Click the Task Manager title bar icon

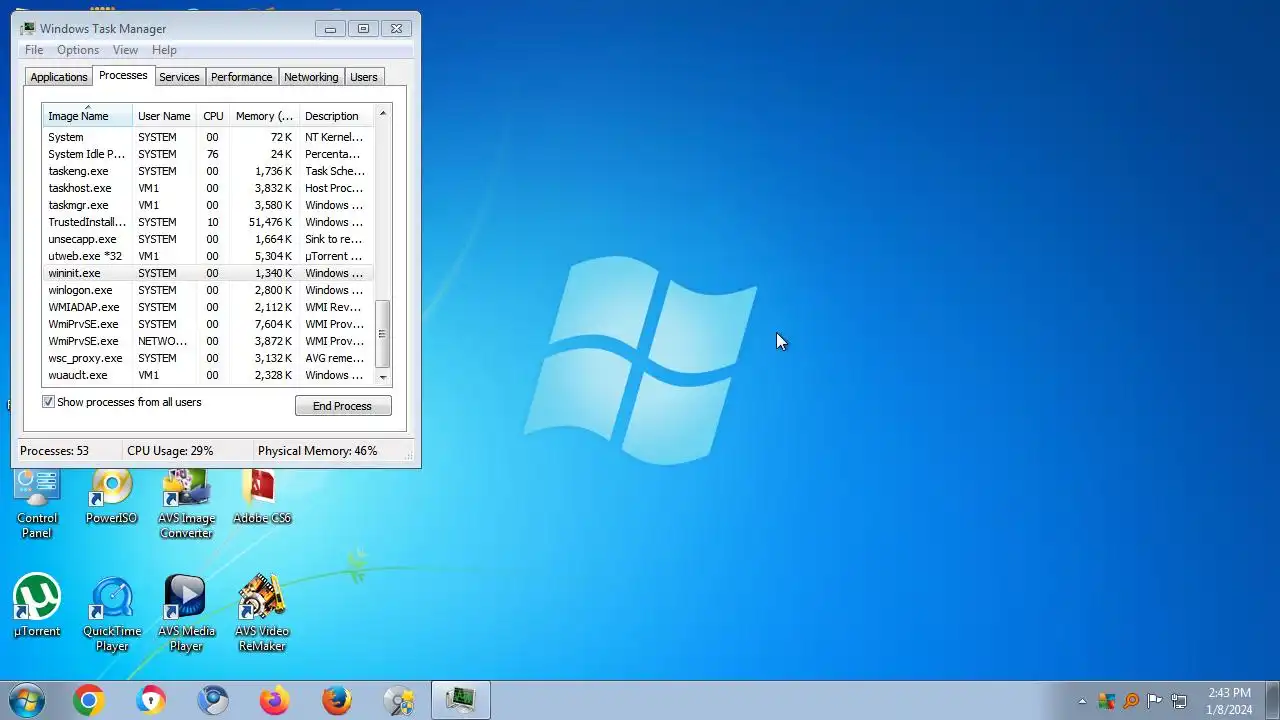click(x=28, y=28)
